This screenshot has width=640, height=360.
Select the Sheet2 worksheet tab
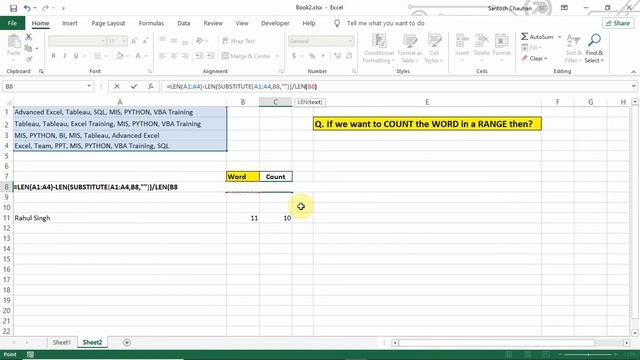click(92, 342)
